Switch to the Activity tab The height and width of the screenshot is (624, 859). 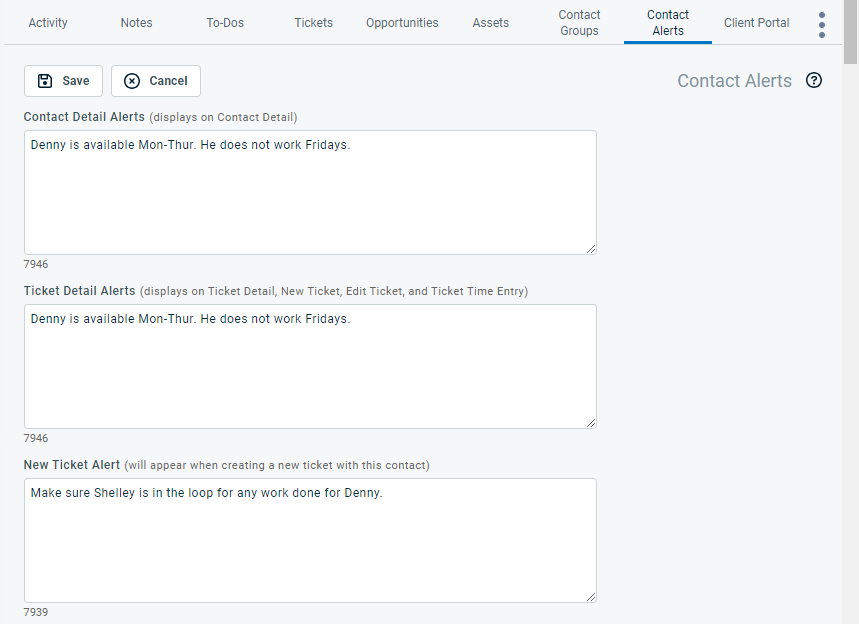click(48, 23)
